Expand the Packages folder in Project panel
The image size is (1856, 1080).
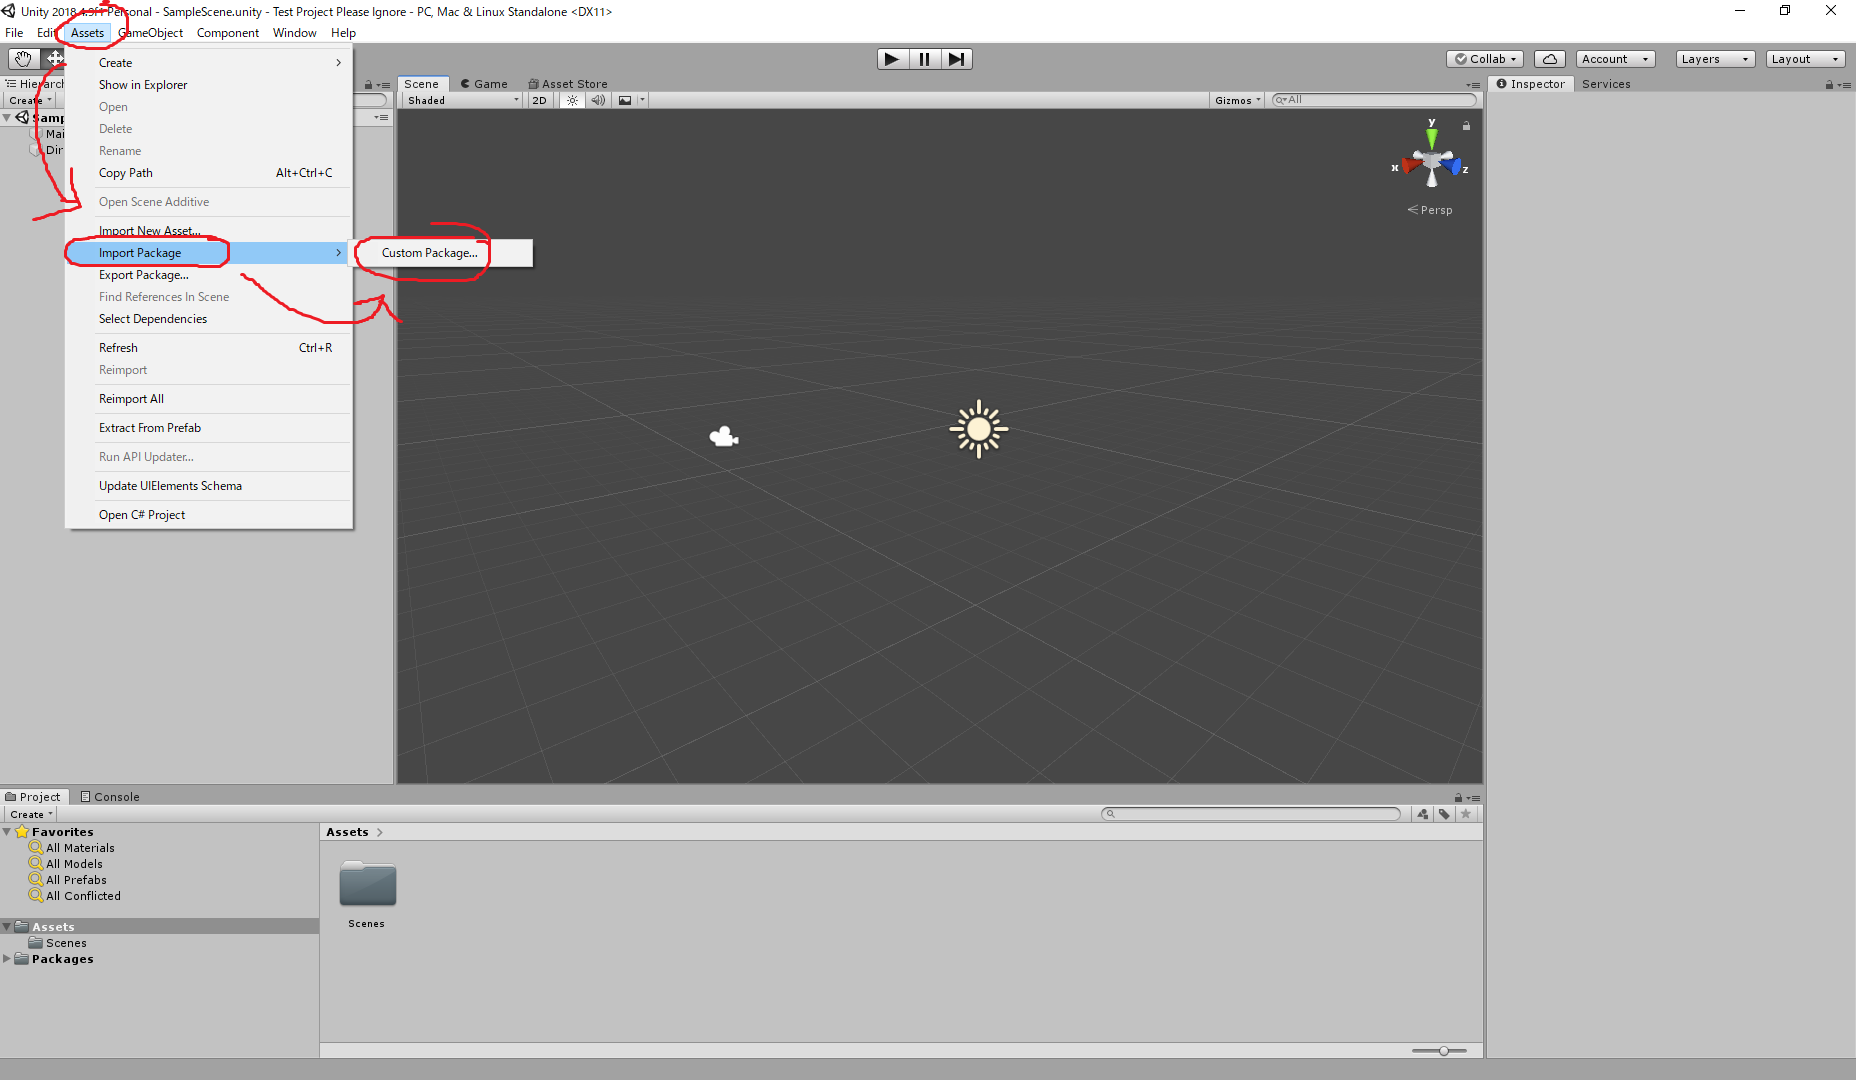(8, 958)
